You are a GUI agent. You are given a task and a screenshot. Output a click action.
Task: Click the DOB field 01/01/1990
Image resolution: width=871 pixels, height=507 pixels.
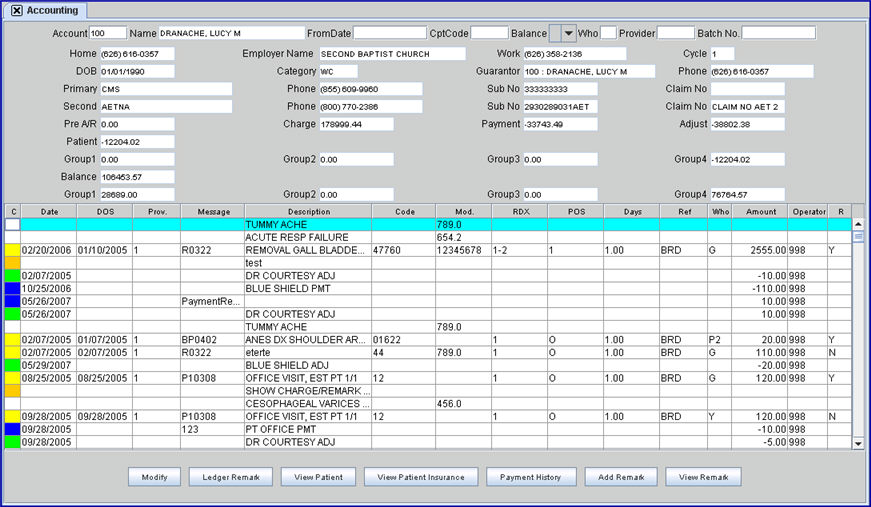pyautogui.click(x=137, y=72)
